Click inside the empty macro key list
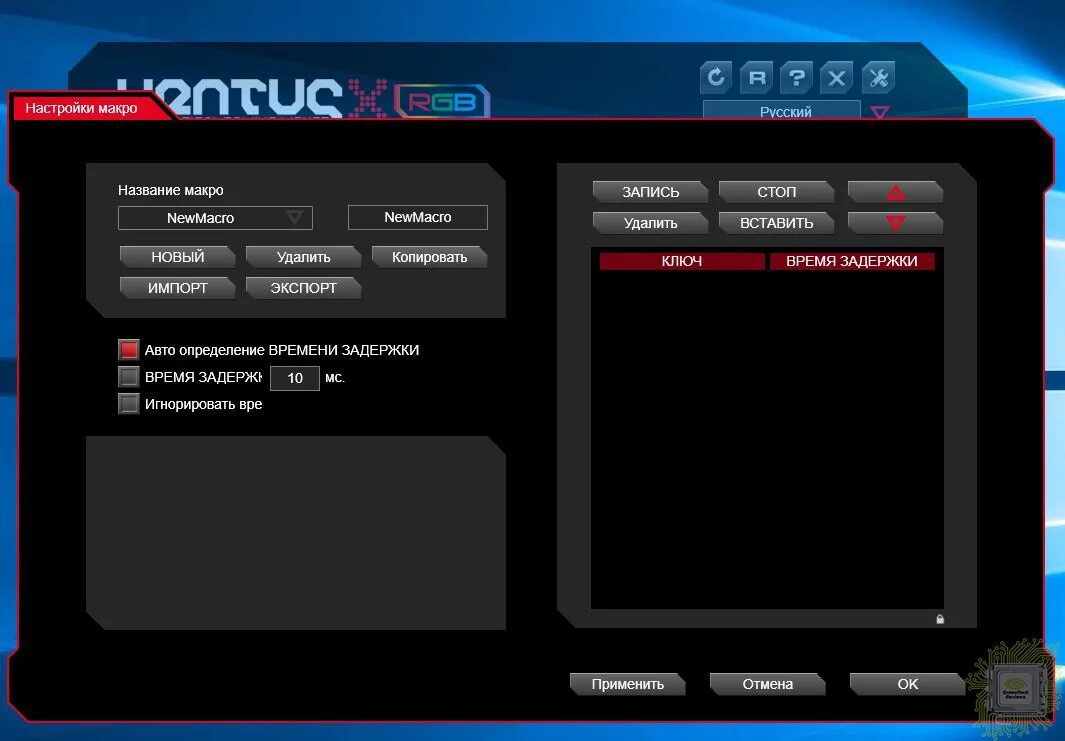The image size is (1065, 741). click(767, 439)
